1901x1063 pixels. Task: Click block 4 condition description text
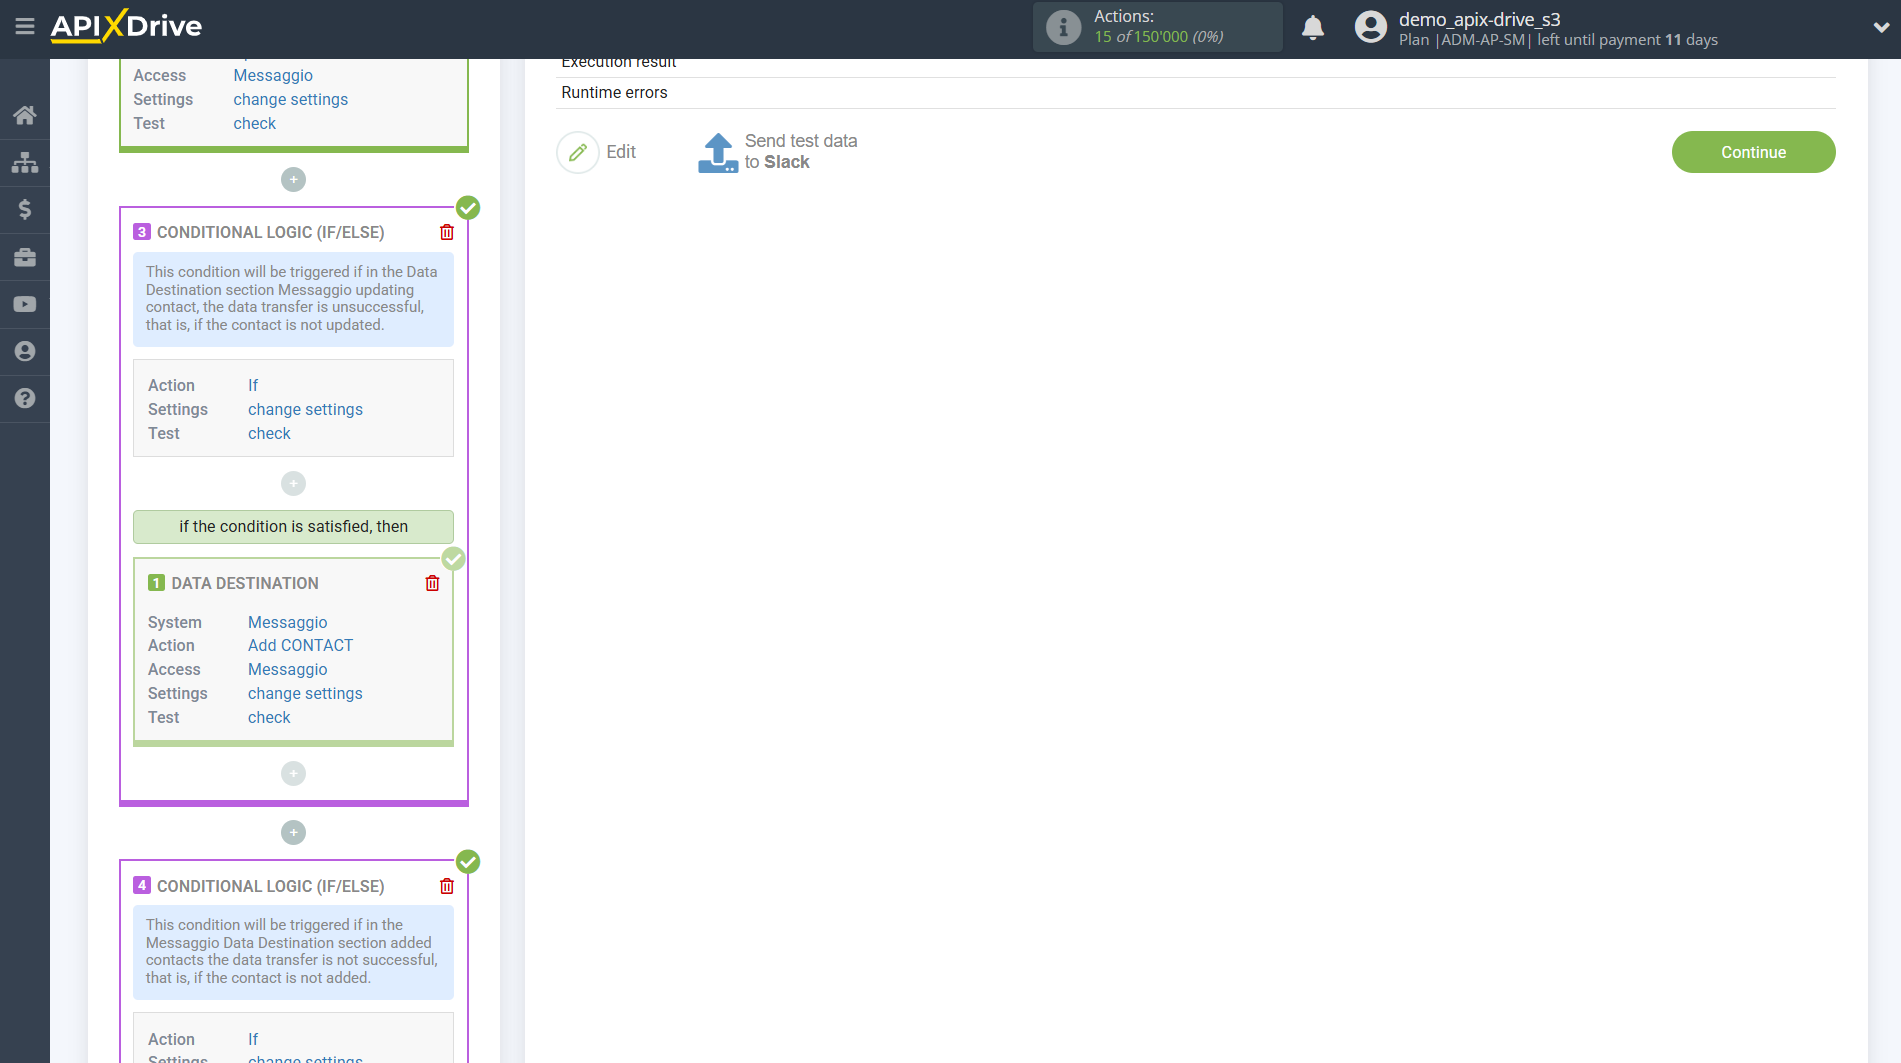293,951
